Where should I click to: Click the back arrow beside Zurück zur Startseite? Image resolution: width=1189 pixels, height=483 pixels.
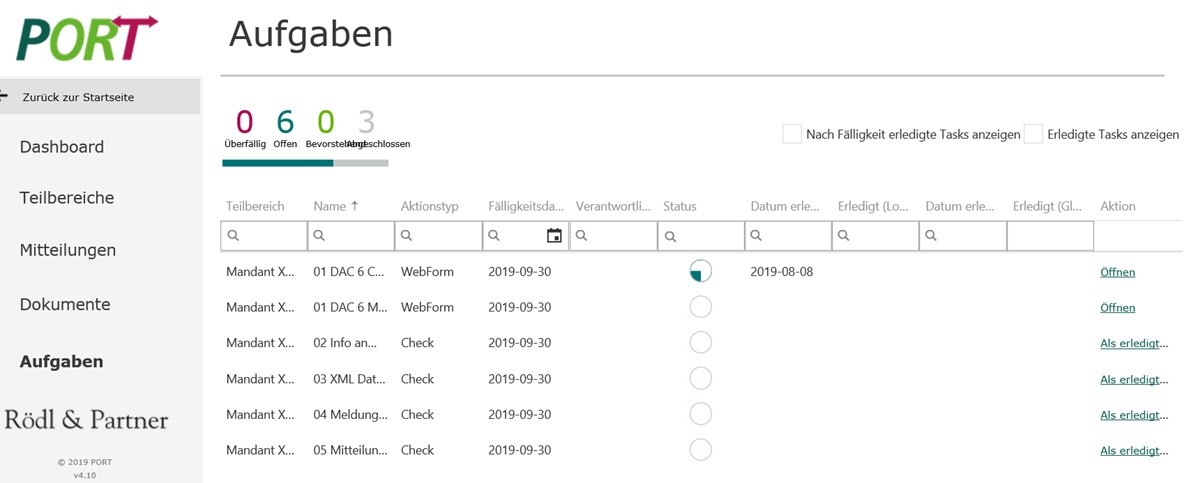point(5,96)
